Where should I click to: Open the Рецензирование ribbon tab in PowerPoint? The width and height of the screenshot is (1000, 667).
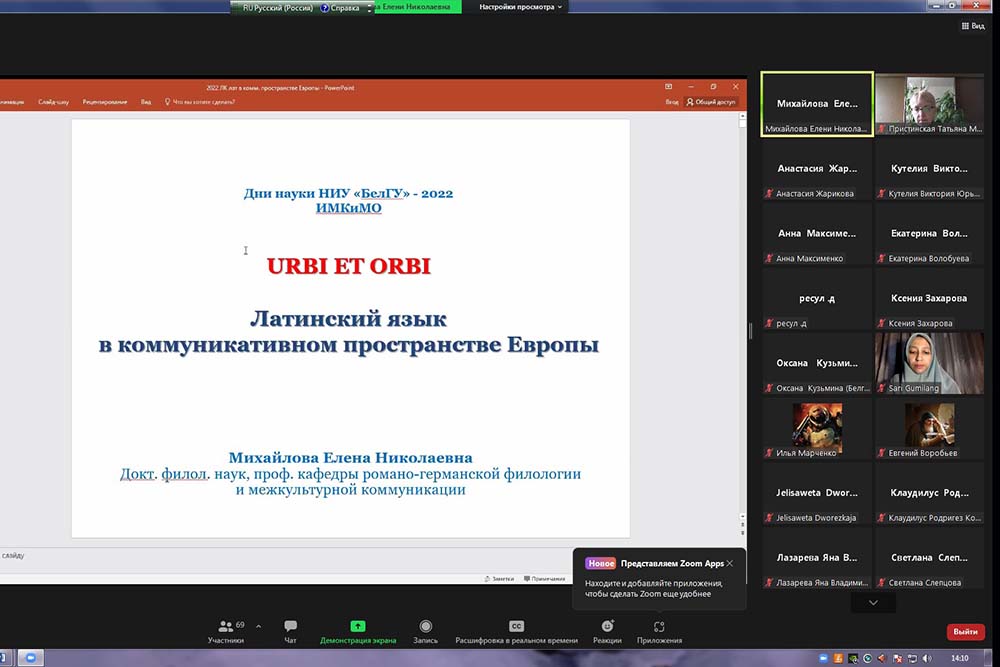[x=105, y=101]
